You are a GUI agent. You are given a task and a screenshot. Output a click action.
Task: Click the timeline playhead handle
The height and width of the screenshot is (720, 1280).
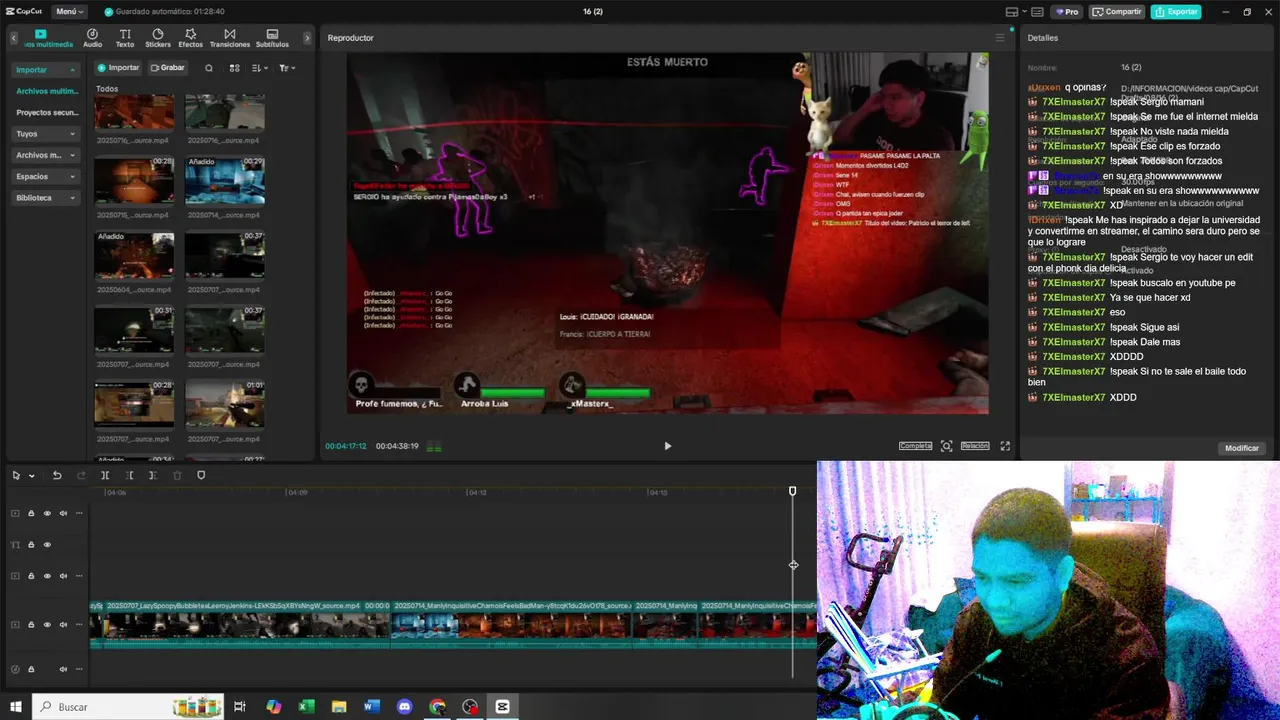(x=793, y=491)
